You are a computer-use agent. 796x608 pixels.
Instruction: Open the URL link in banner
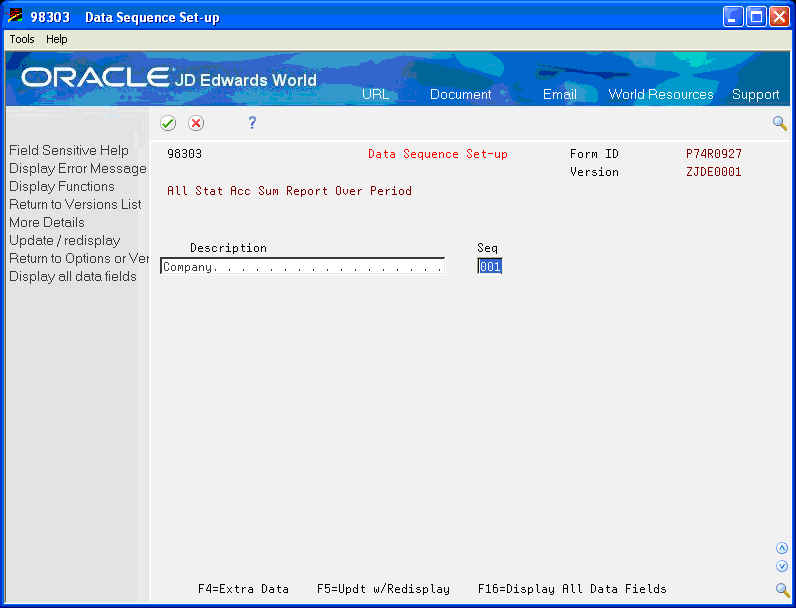tap(375, 94)
